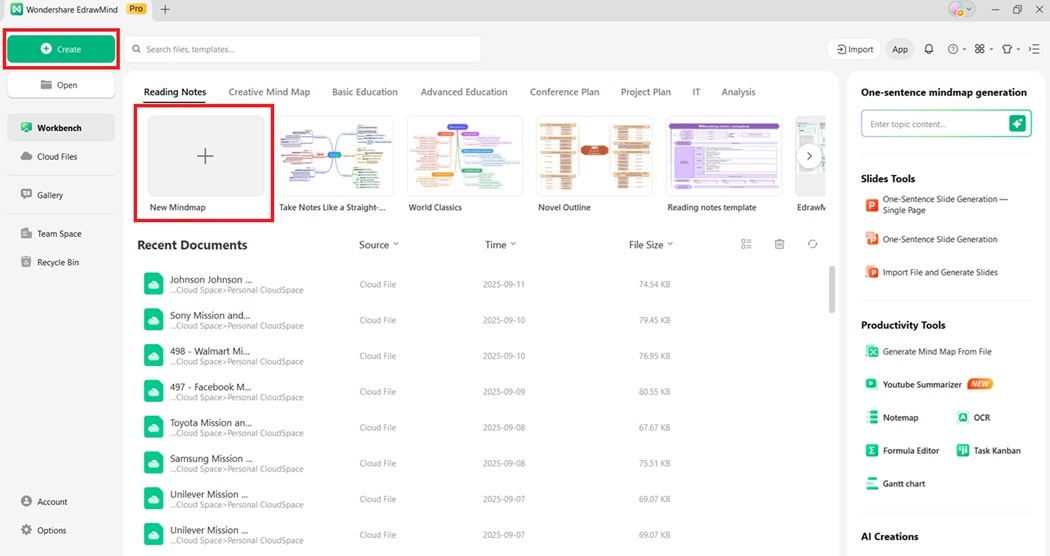
Task: Open the user avatar menu in title bar
Action: (961, 9)
